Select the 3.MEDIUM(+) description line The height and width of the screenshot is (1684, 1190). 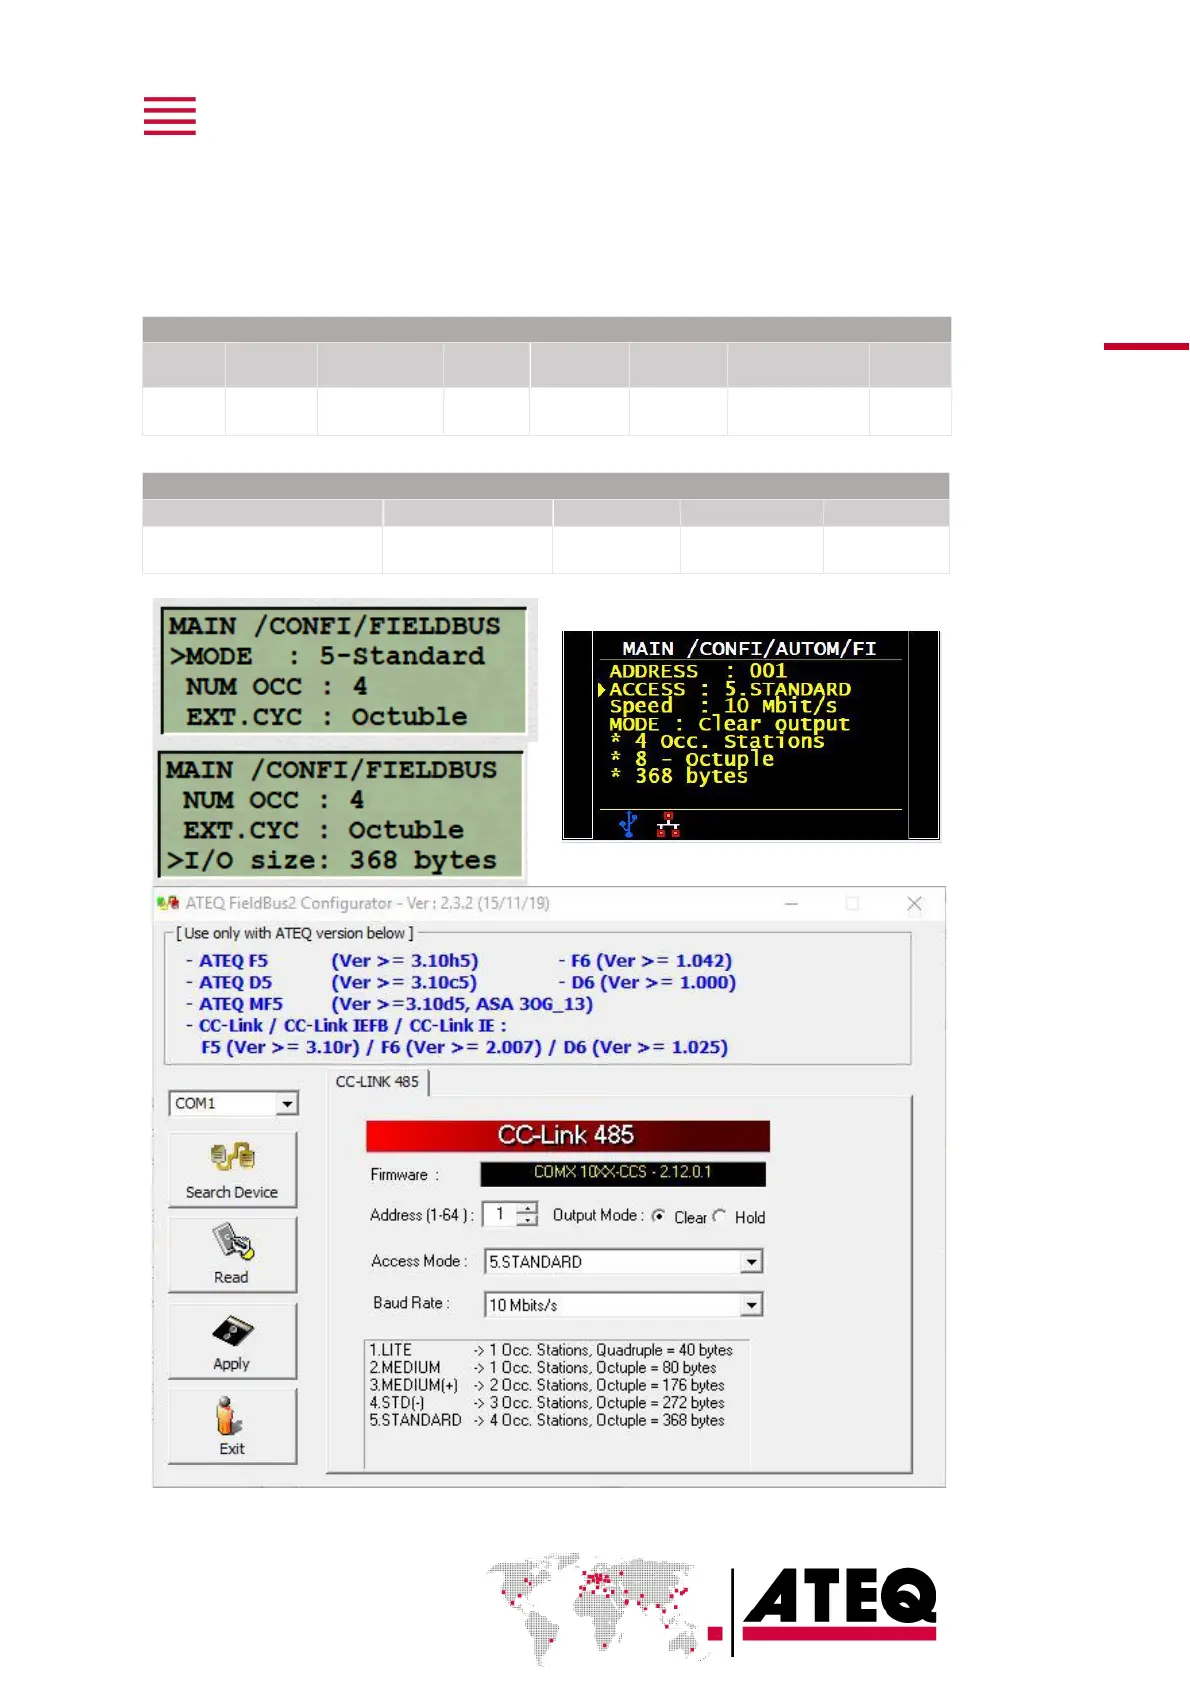[x=547, y=1385]
